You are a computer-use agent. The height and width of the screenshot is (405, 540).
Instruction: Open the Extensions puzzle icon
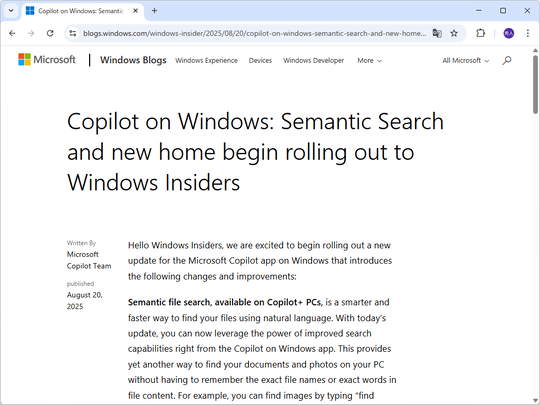(x=480, y=33)
